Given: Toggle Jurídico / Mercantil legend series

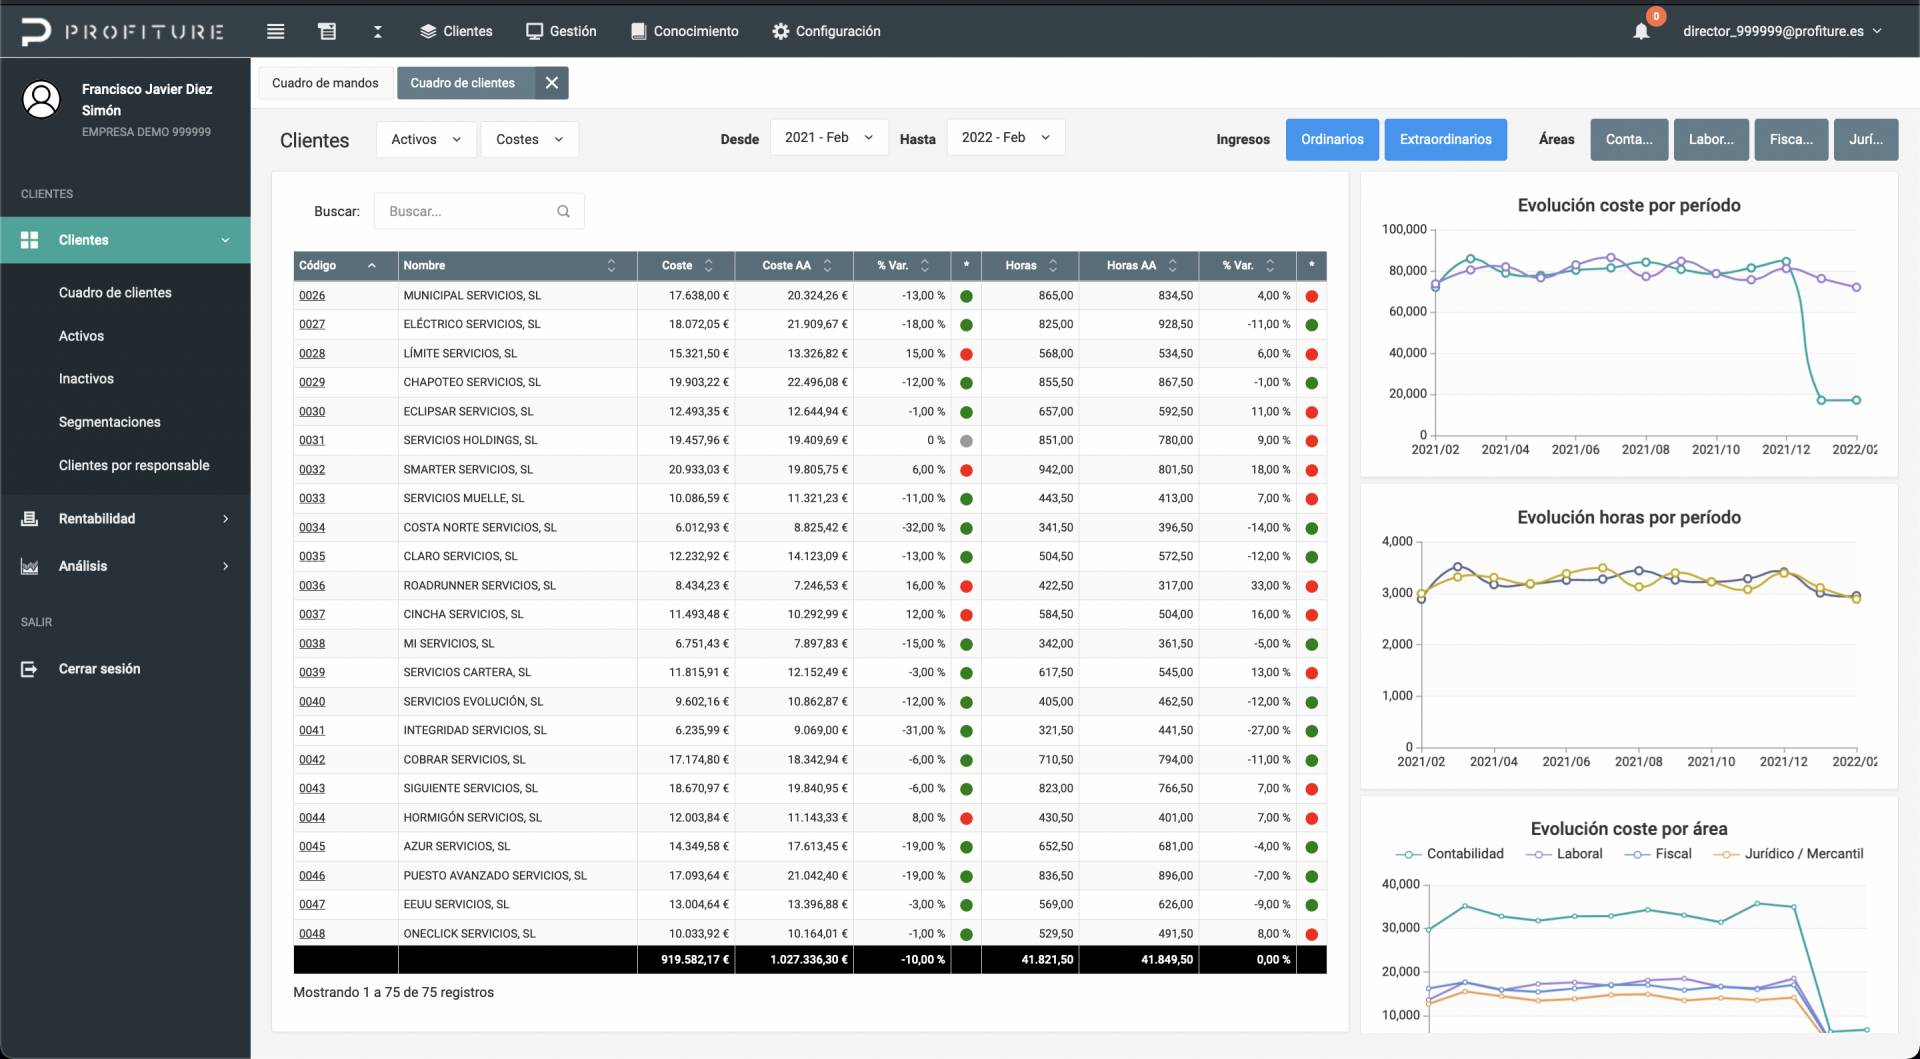Looking at the screenshot, I should (1789, 854).
